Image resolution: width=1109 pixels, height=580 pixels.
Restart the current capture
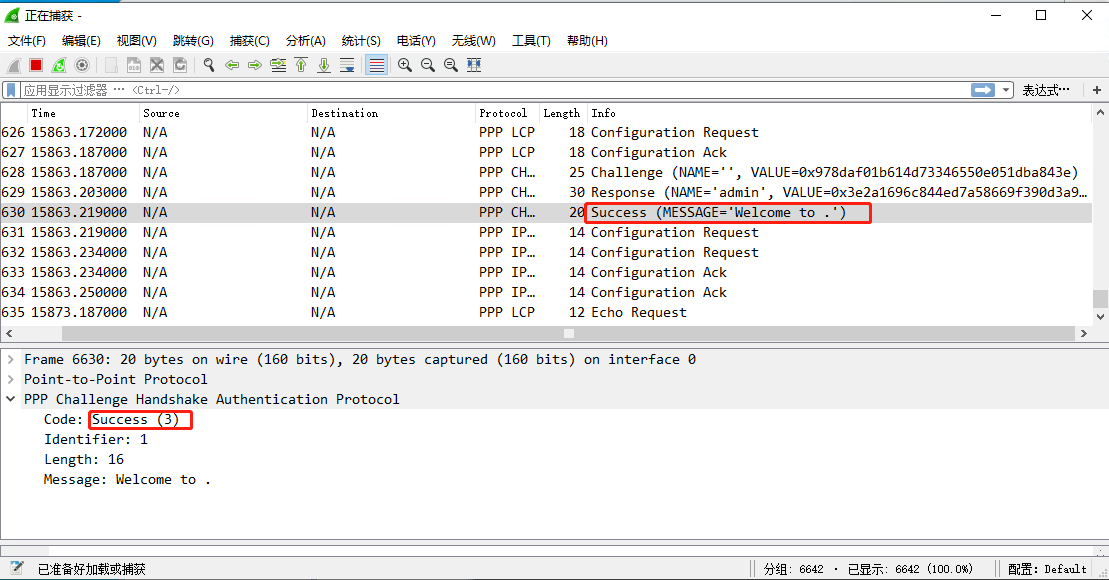coord(59,65)
